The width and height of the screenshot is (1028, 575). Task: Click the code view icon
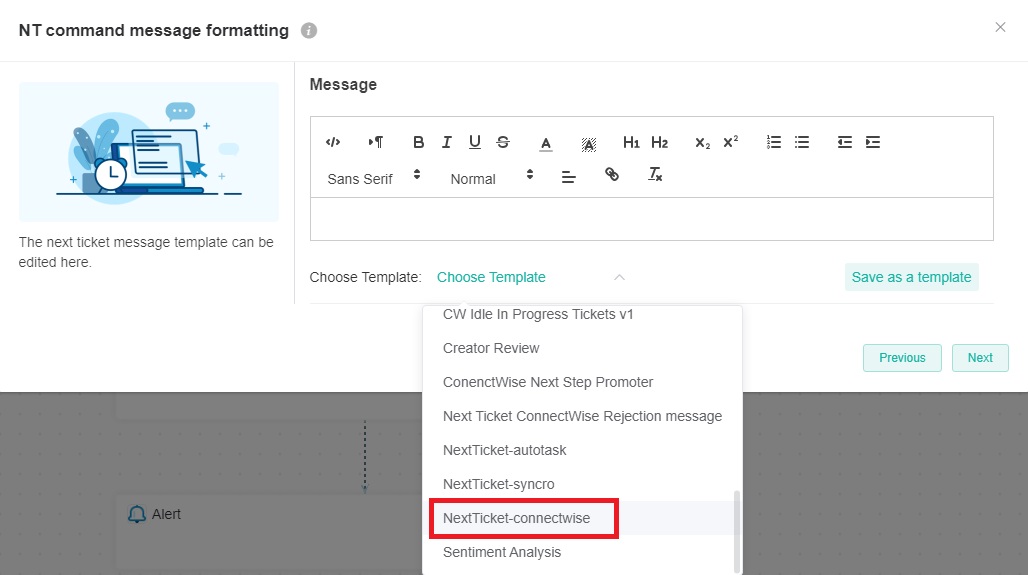coord(333,142)
